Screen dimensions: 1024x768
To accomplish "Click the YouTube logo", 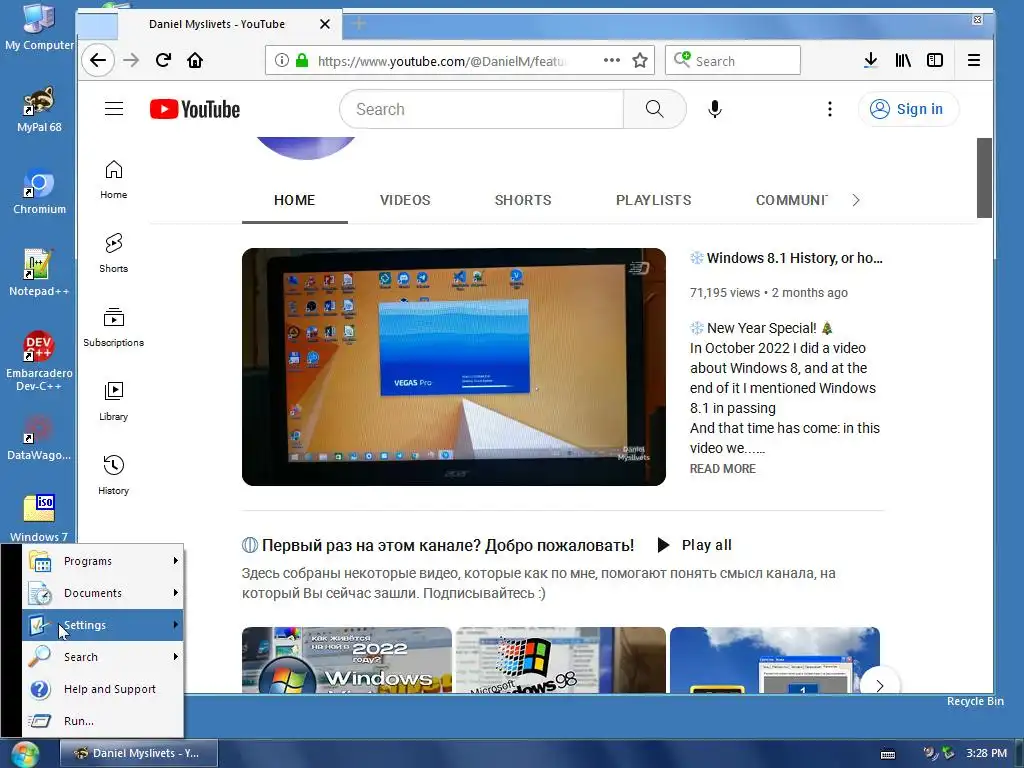I will click(195, 109).
